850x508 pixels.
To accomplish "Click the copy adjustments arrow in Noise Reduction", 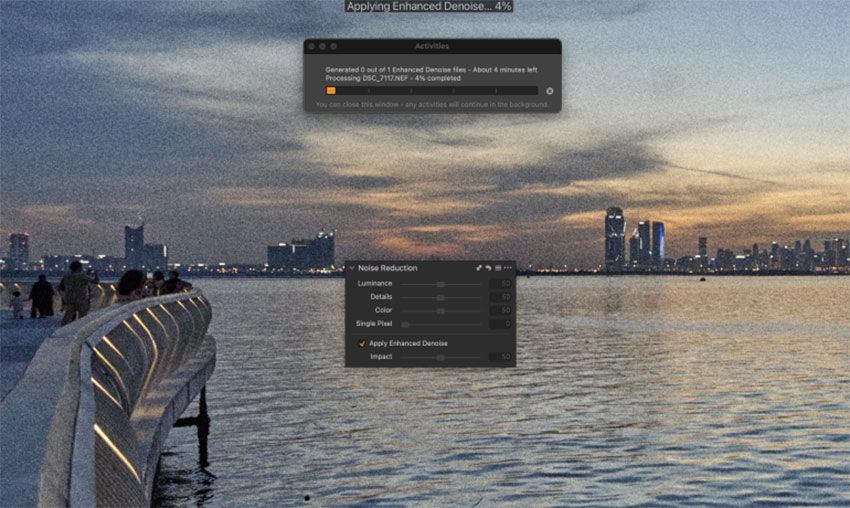I will point(479,268).
